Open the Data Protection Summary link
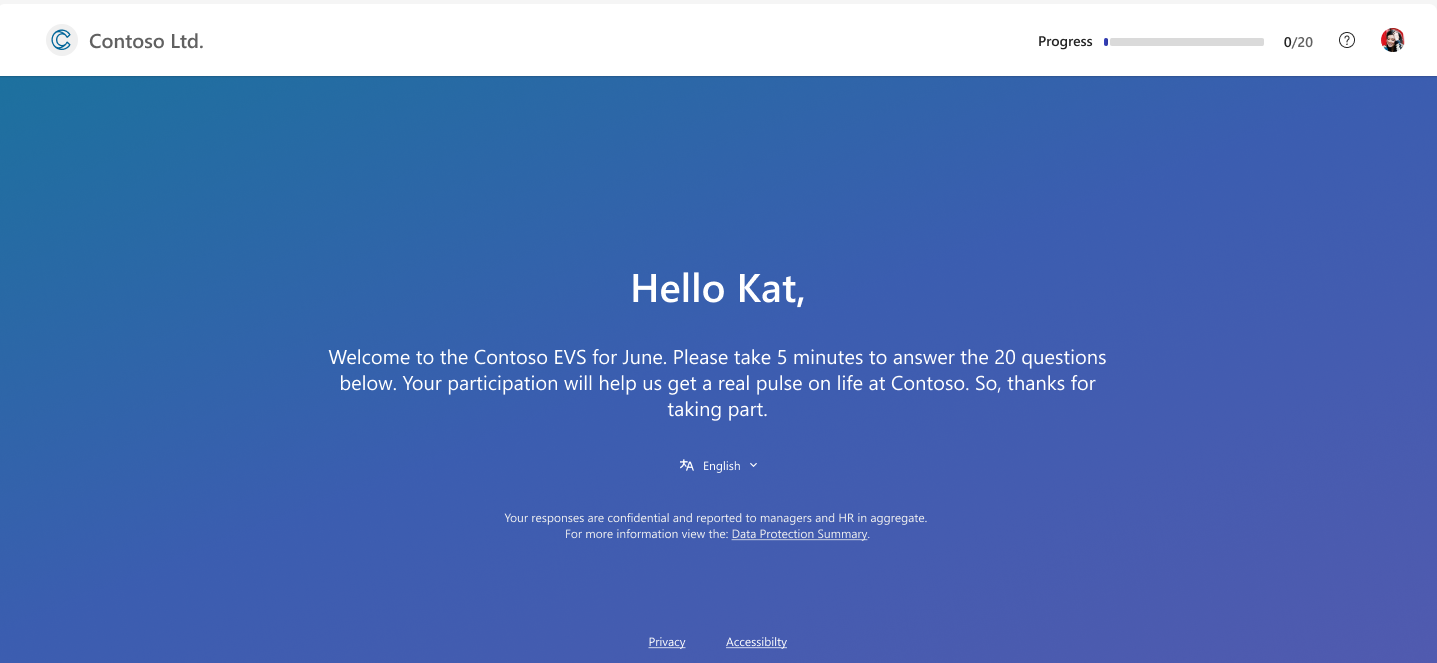 (x=798, y=534)
